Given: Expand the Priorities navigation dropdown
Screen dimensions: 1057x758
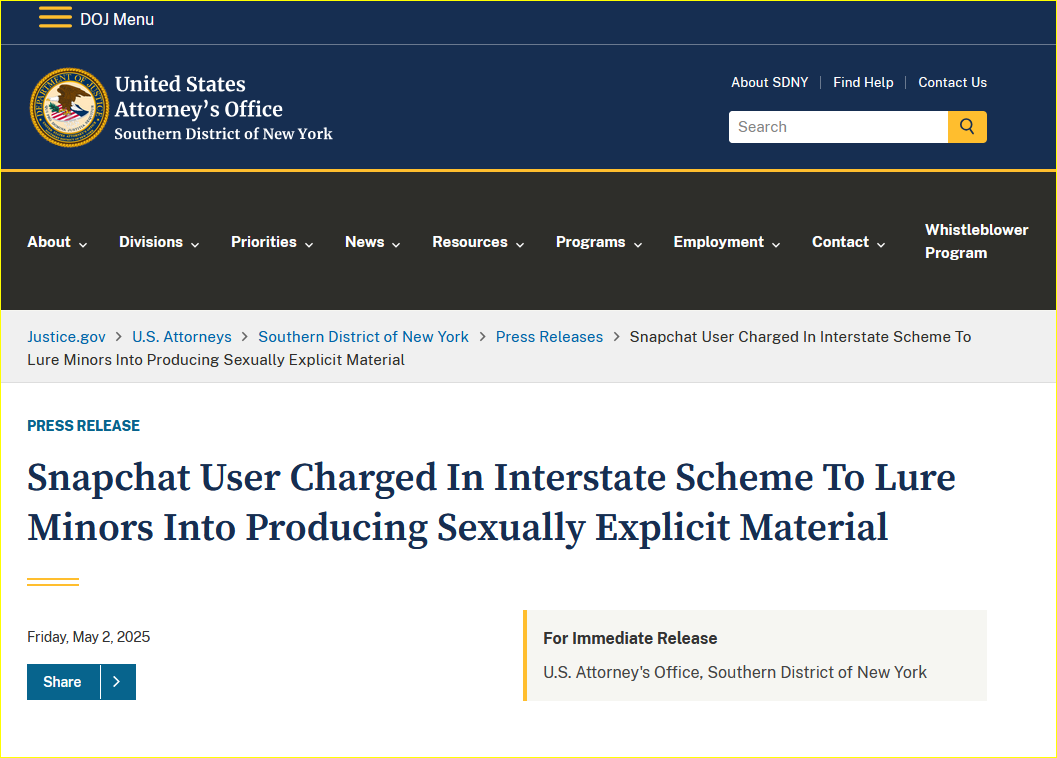Looking at the screenshot, I should [272, 242].
